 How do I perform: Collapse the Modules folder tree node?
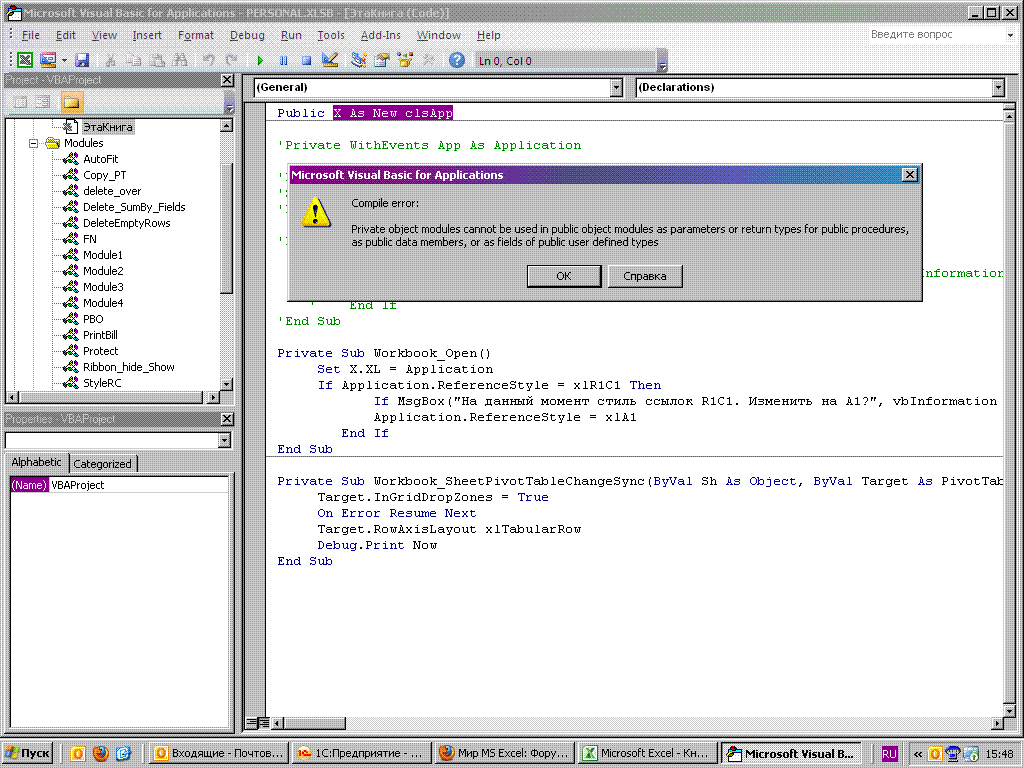coord(33,143)
